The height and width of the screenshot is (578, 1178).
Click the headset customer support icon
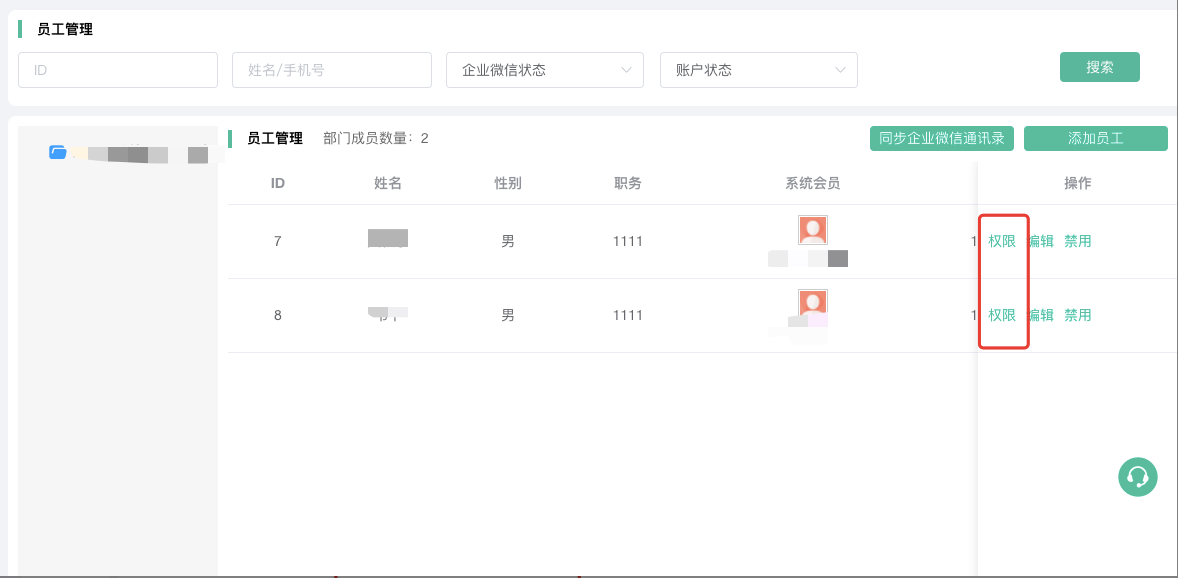click(1137, 477)
